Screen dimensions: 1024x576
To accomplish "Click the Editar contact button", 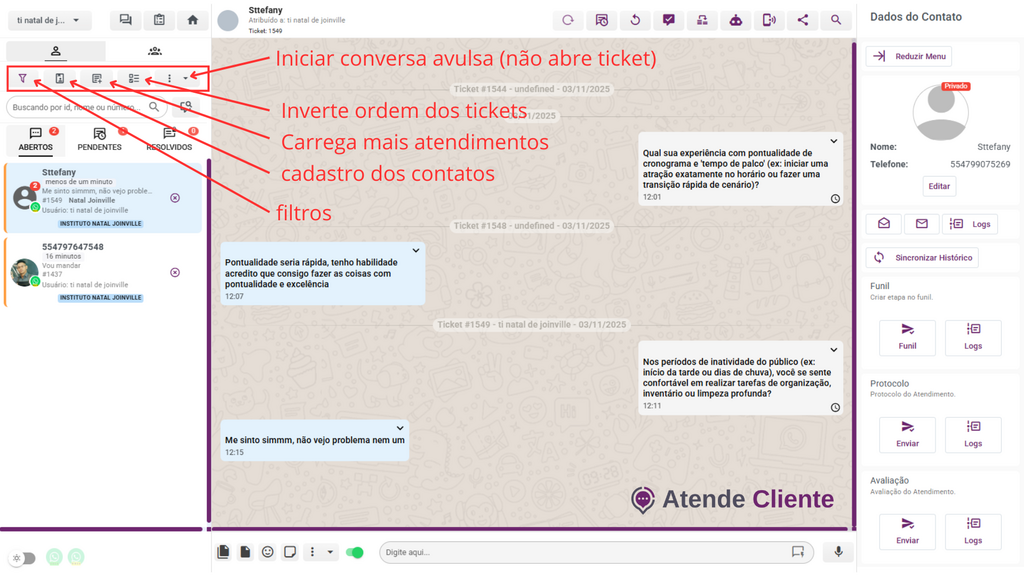I will [x=939, y=186].
